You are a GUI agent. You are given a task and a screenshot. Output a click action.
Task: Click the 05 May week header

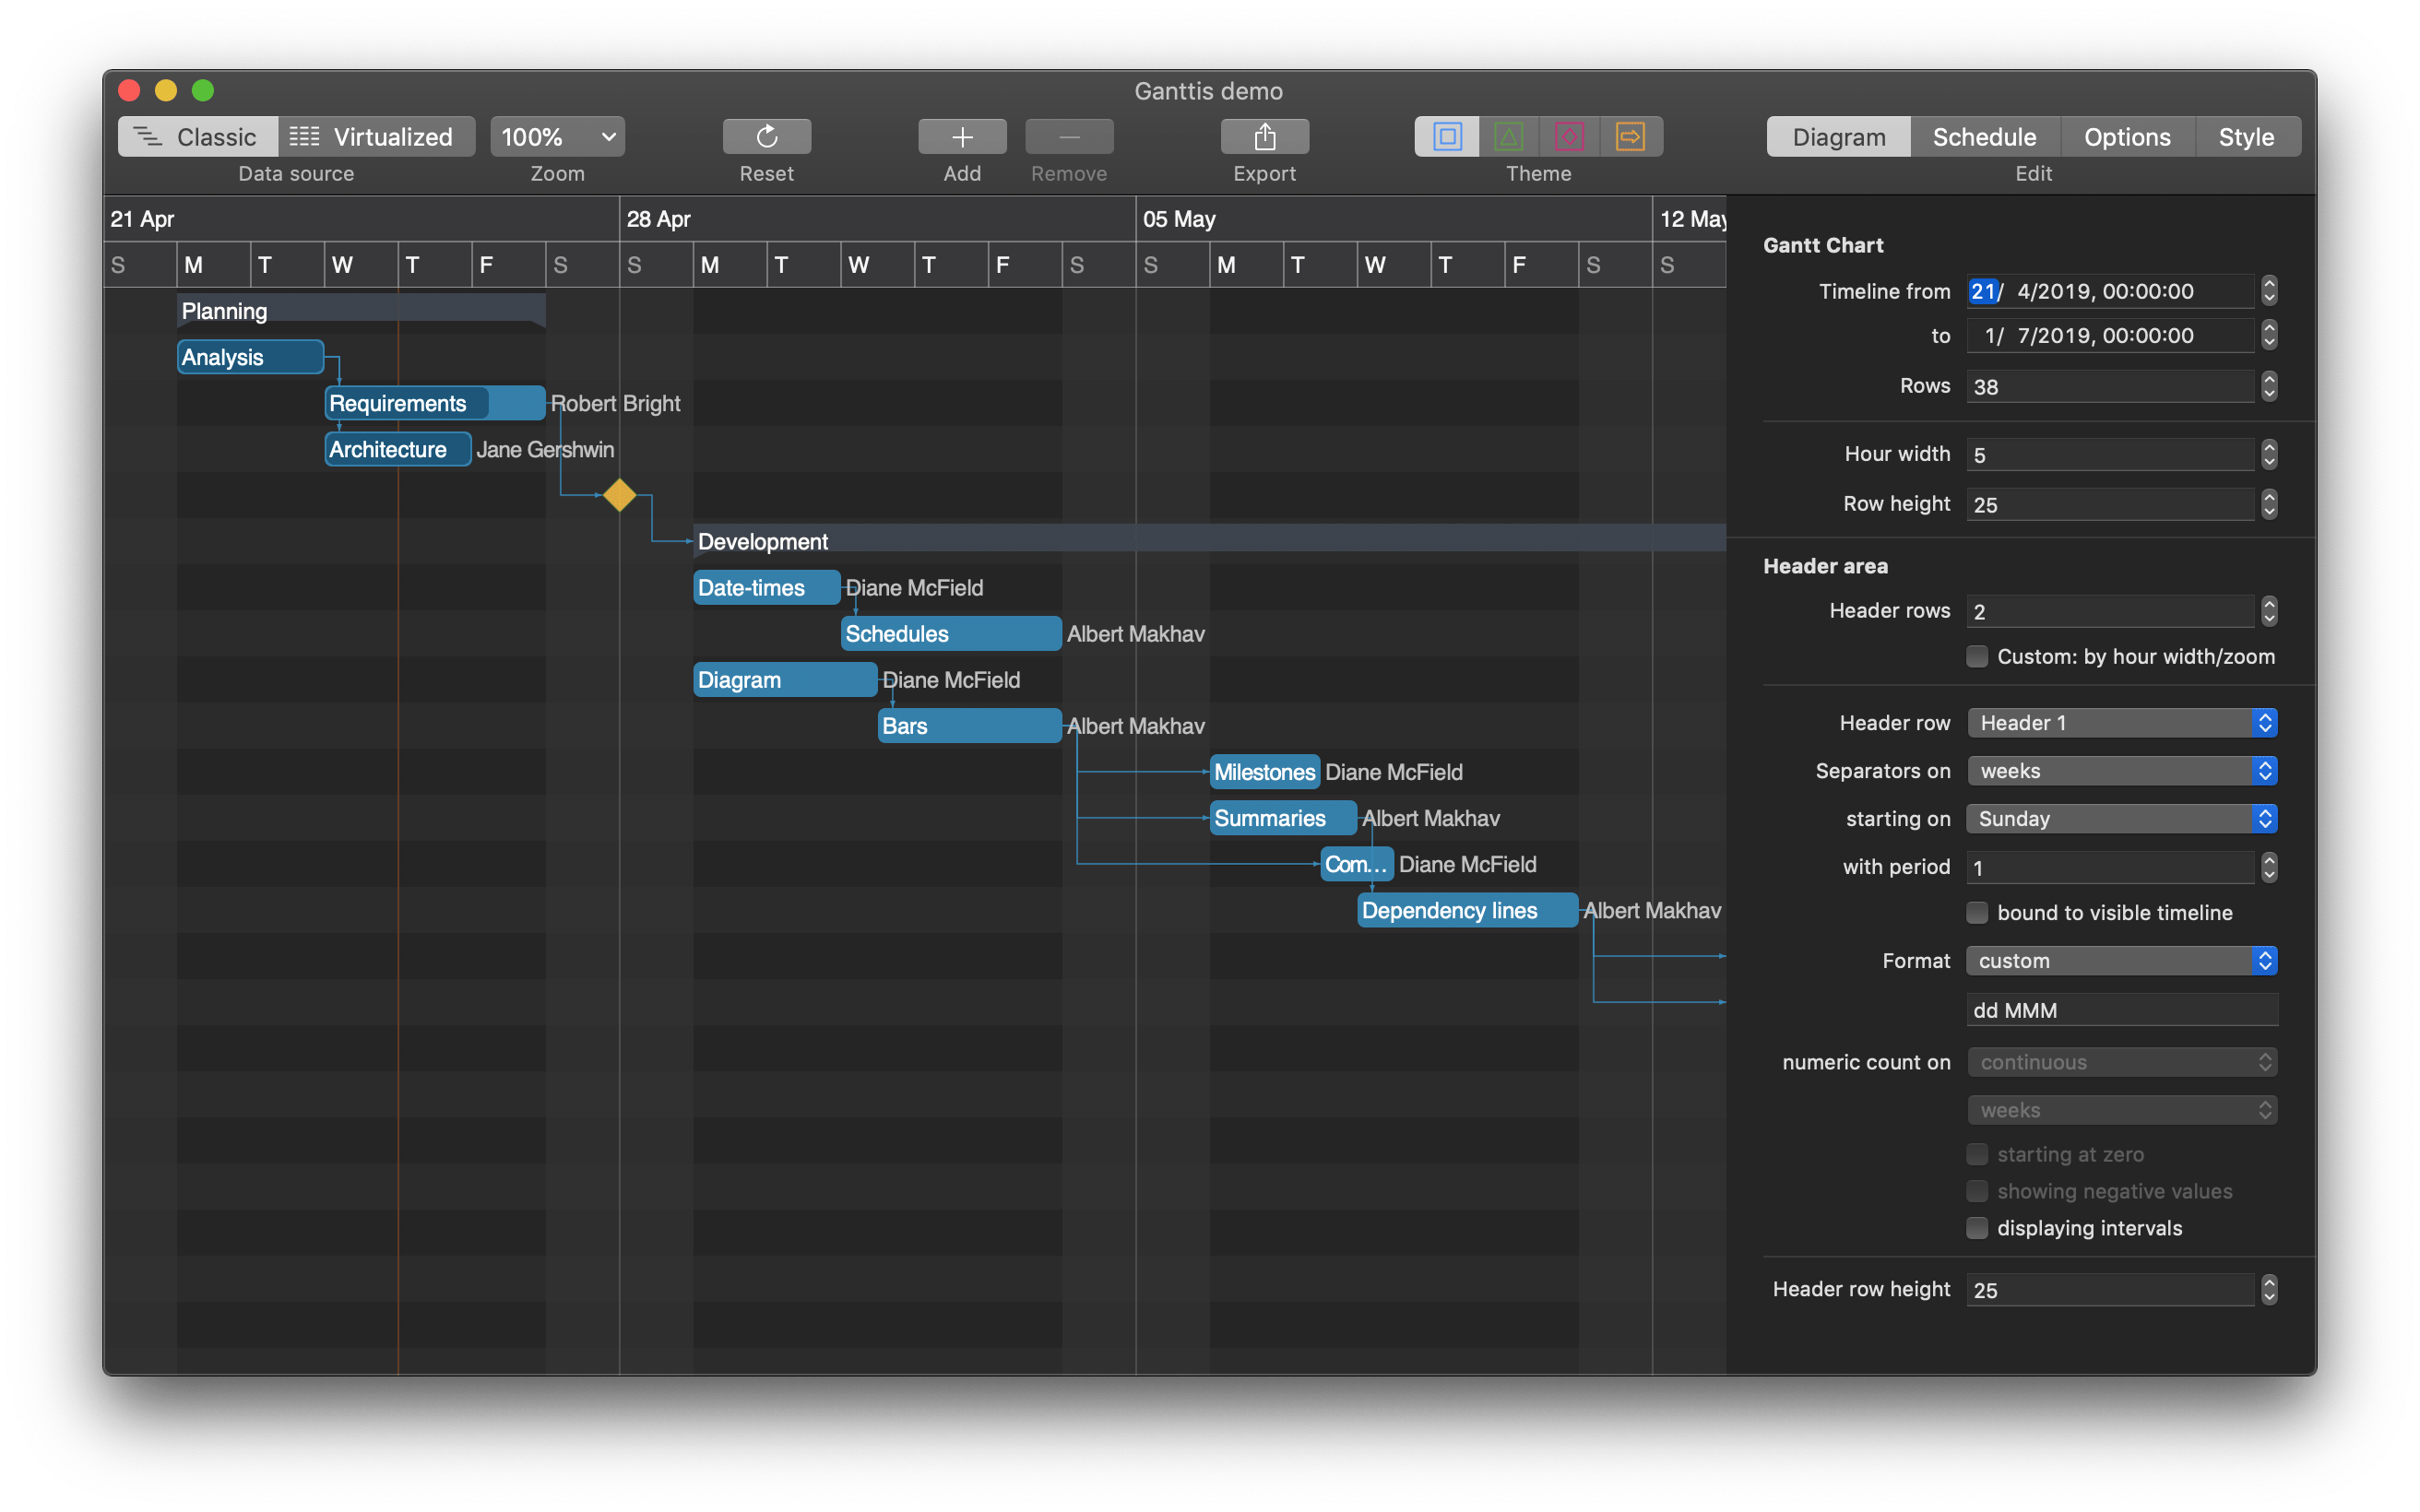point(1393,219)
